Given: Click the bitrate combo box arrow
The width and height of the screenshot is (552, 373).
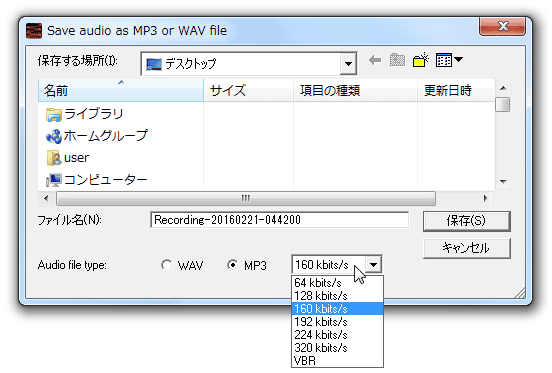Looking at the screenshot, I should point(374,264).
